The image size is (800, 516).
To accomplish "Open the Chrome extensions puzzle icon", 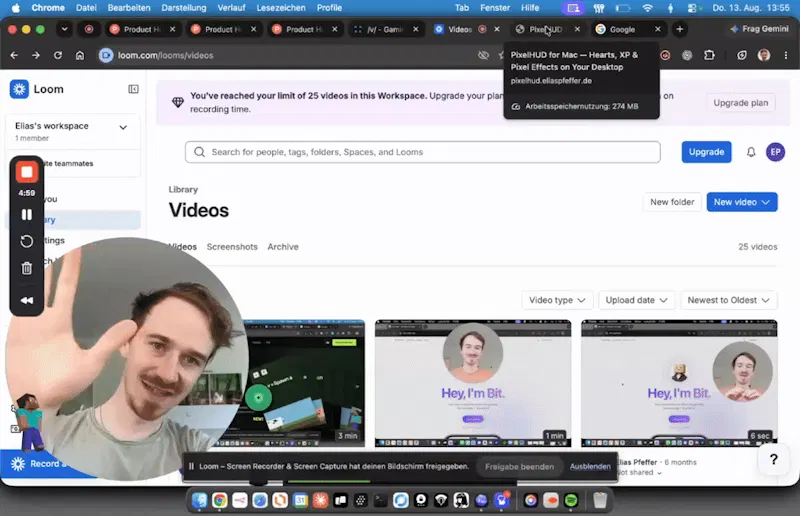I will [709, 55].
